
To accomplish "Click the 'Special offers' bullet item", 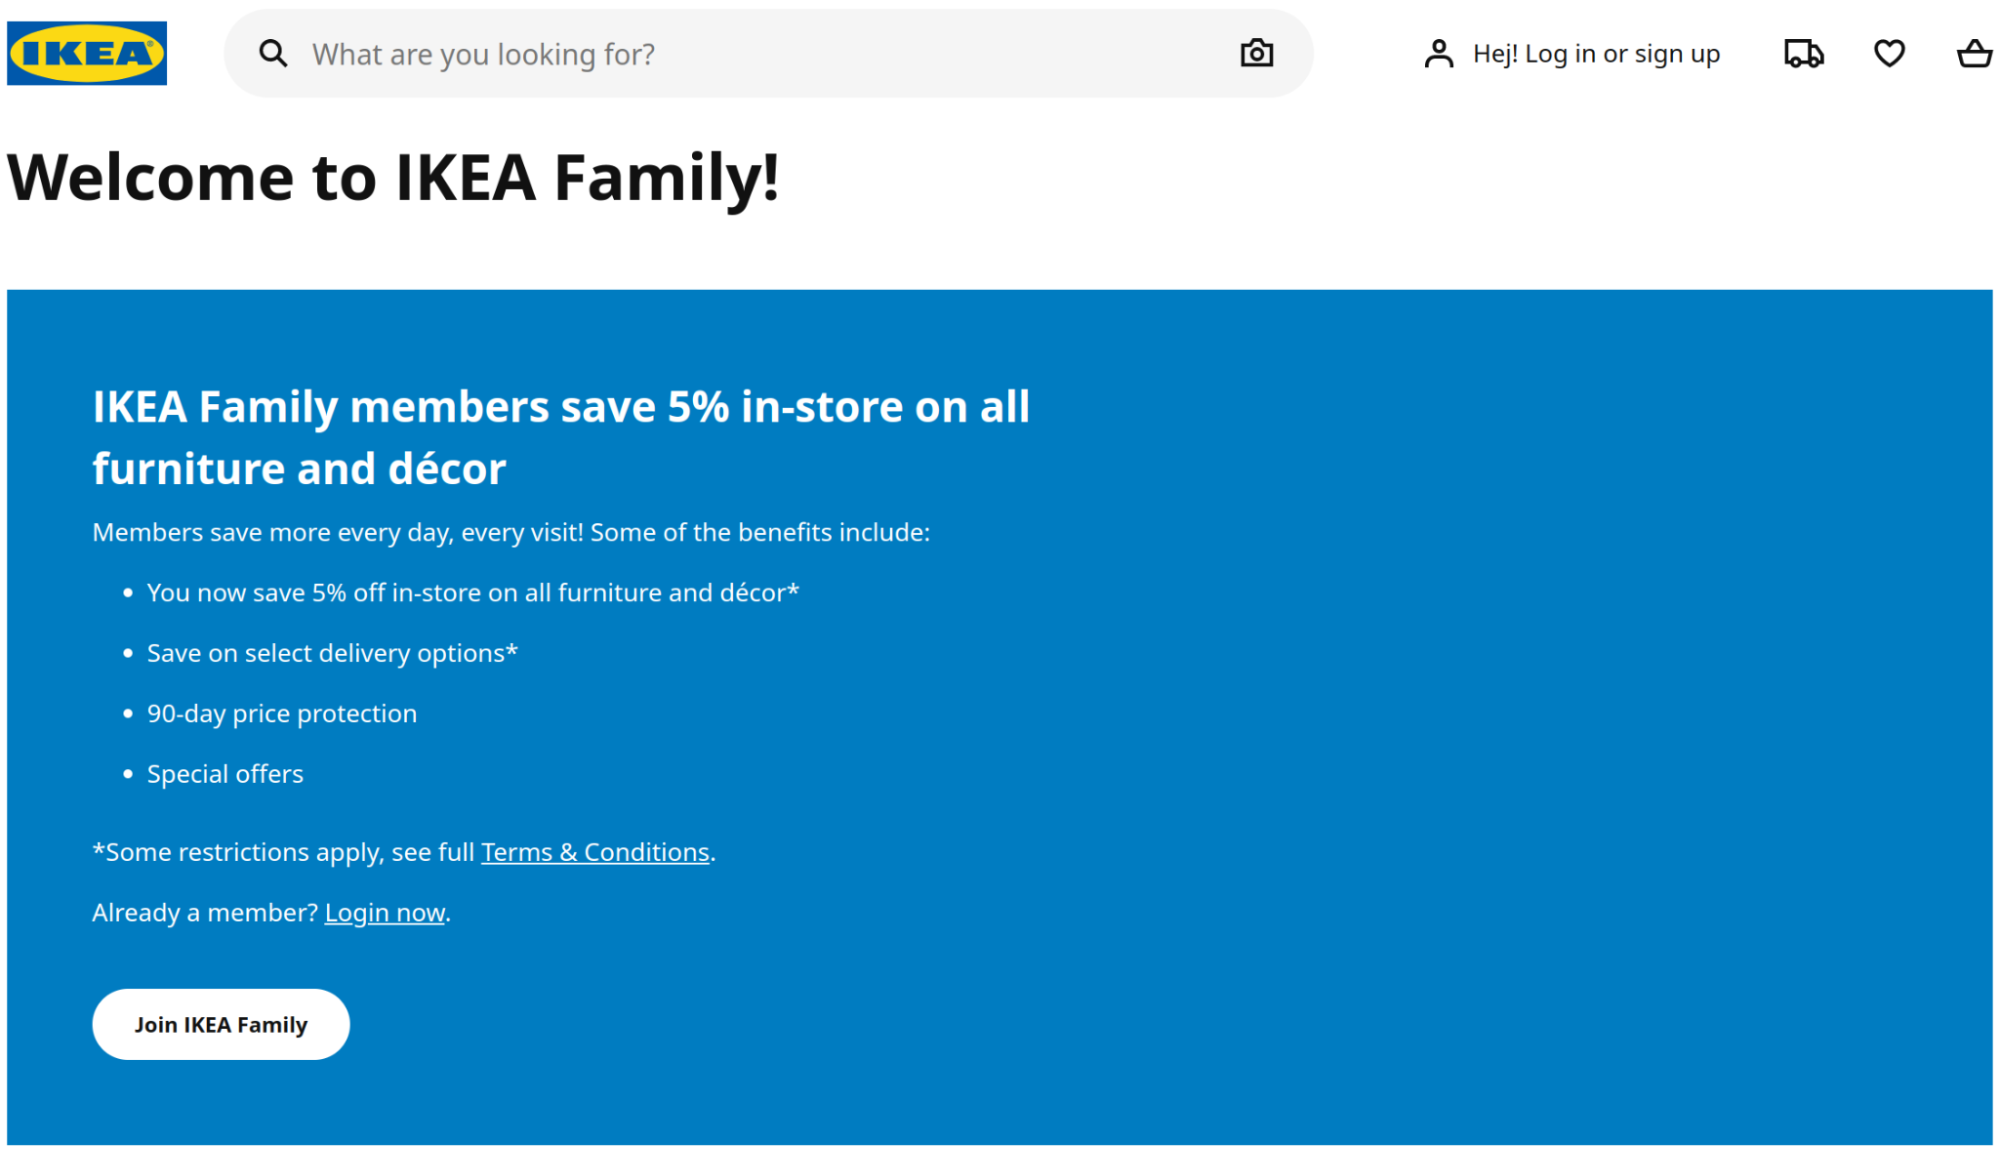I will 225,774.
